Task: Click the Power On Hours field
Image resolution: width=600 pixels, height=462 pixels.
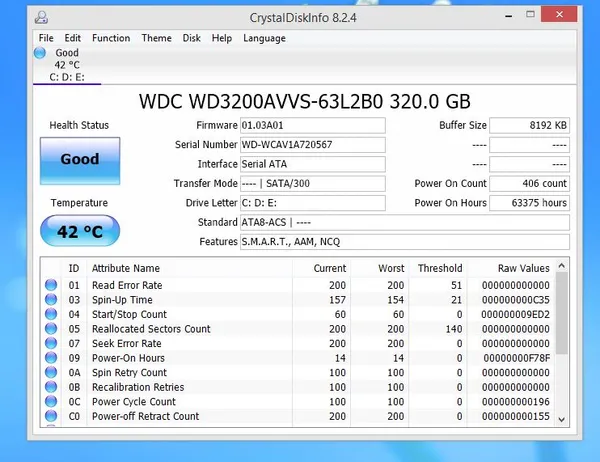Action: 530,203
